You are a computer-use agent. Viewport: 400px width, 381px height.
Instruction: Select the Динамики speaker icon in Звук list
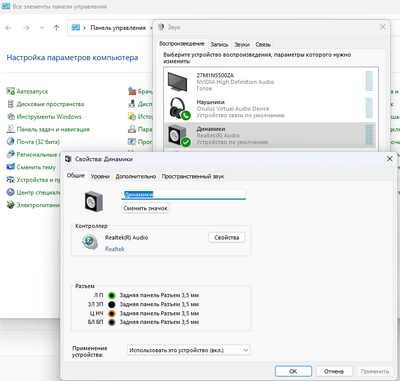tap(179, 135)
